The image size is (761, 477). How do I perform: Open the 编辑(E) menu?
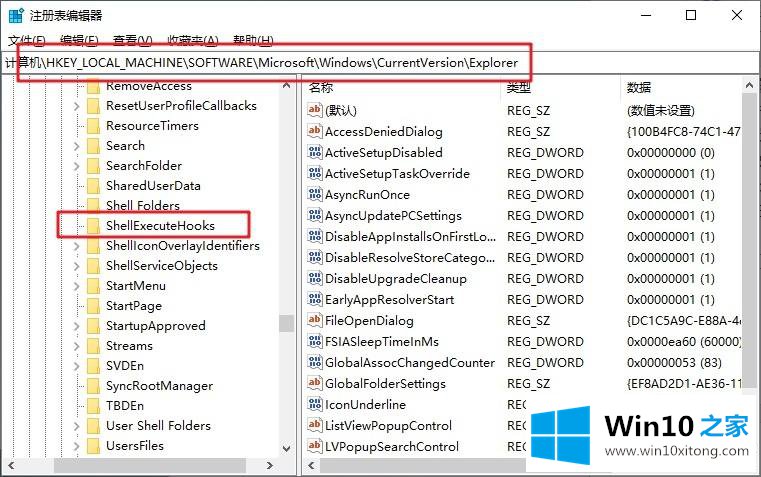click(79, 40)
